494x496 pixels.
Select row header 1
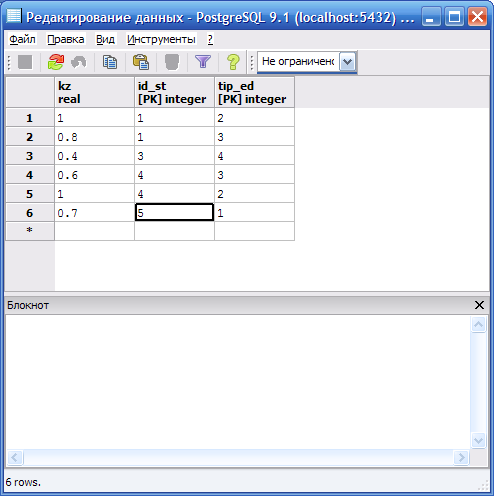point(30,118)
